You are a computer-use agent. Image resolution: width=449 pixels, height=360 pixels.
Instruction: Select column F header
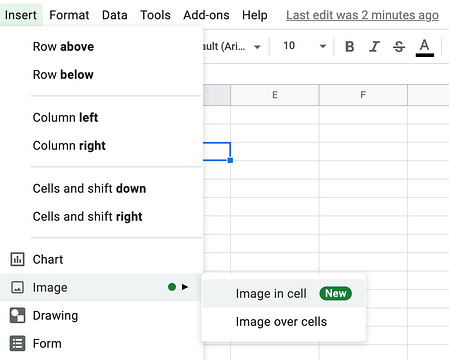363,95
